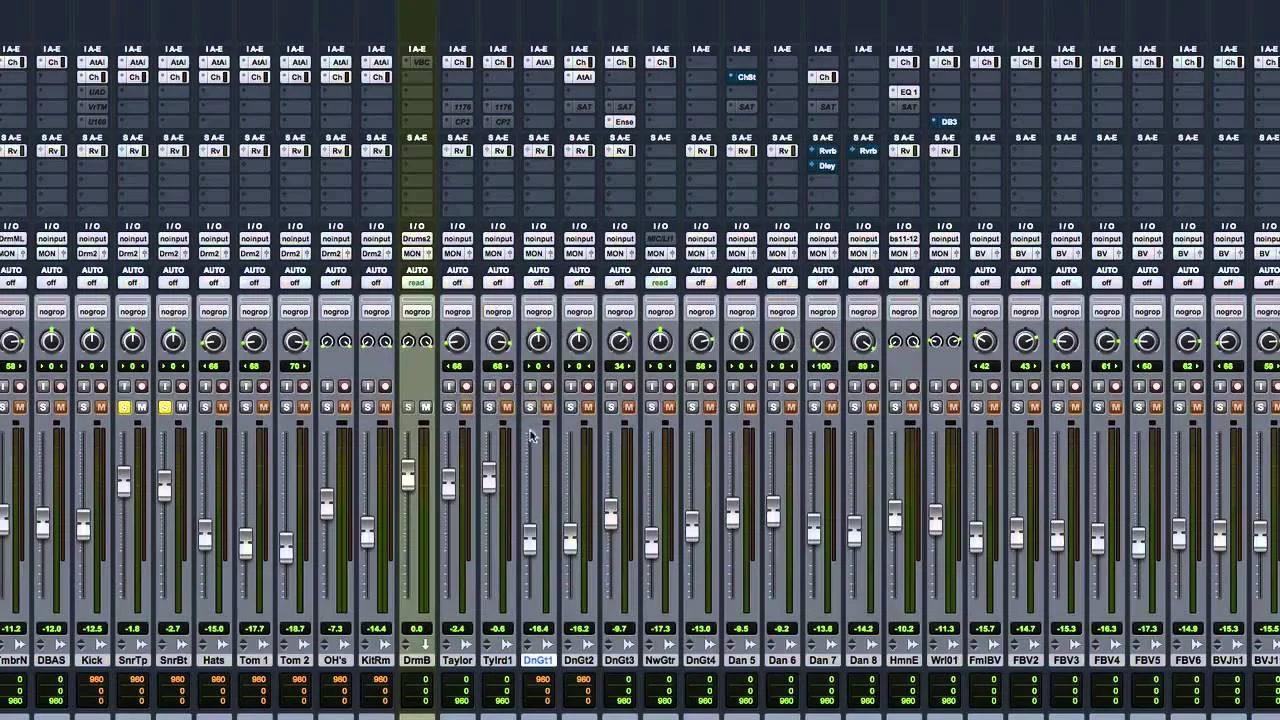The height and width of the screenshot is (720, 1280).
Task: Click the VBC insert on the Drums2 bus
Action: point(417,62)
